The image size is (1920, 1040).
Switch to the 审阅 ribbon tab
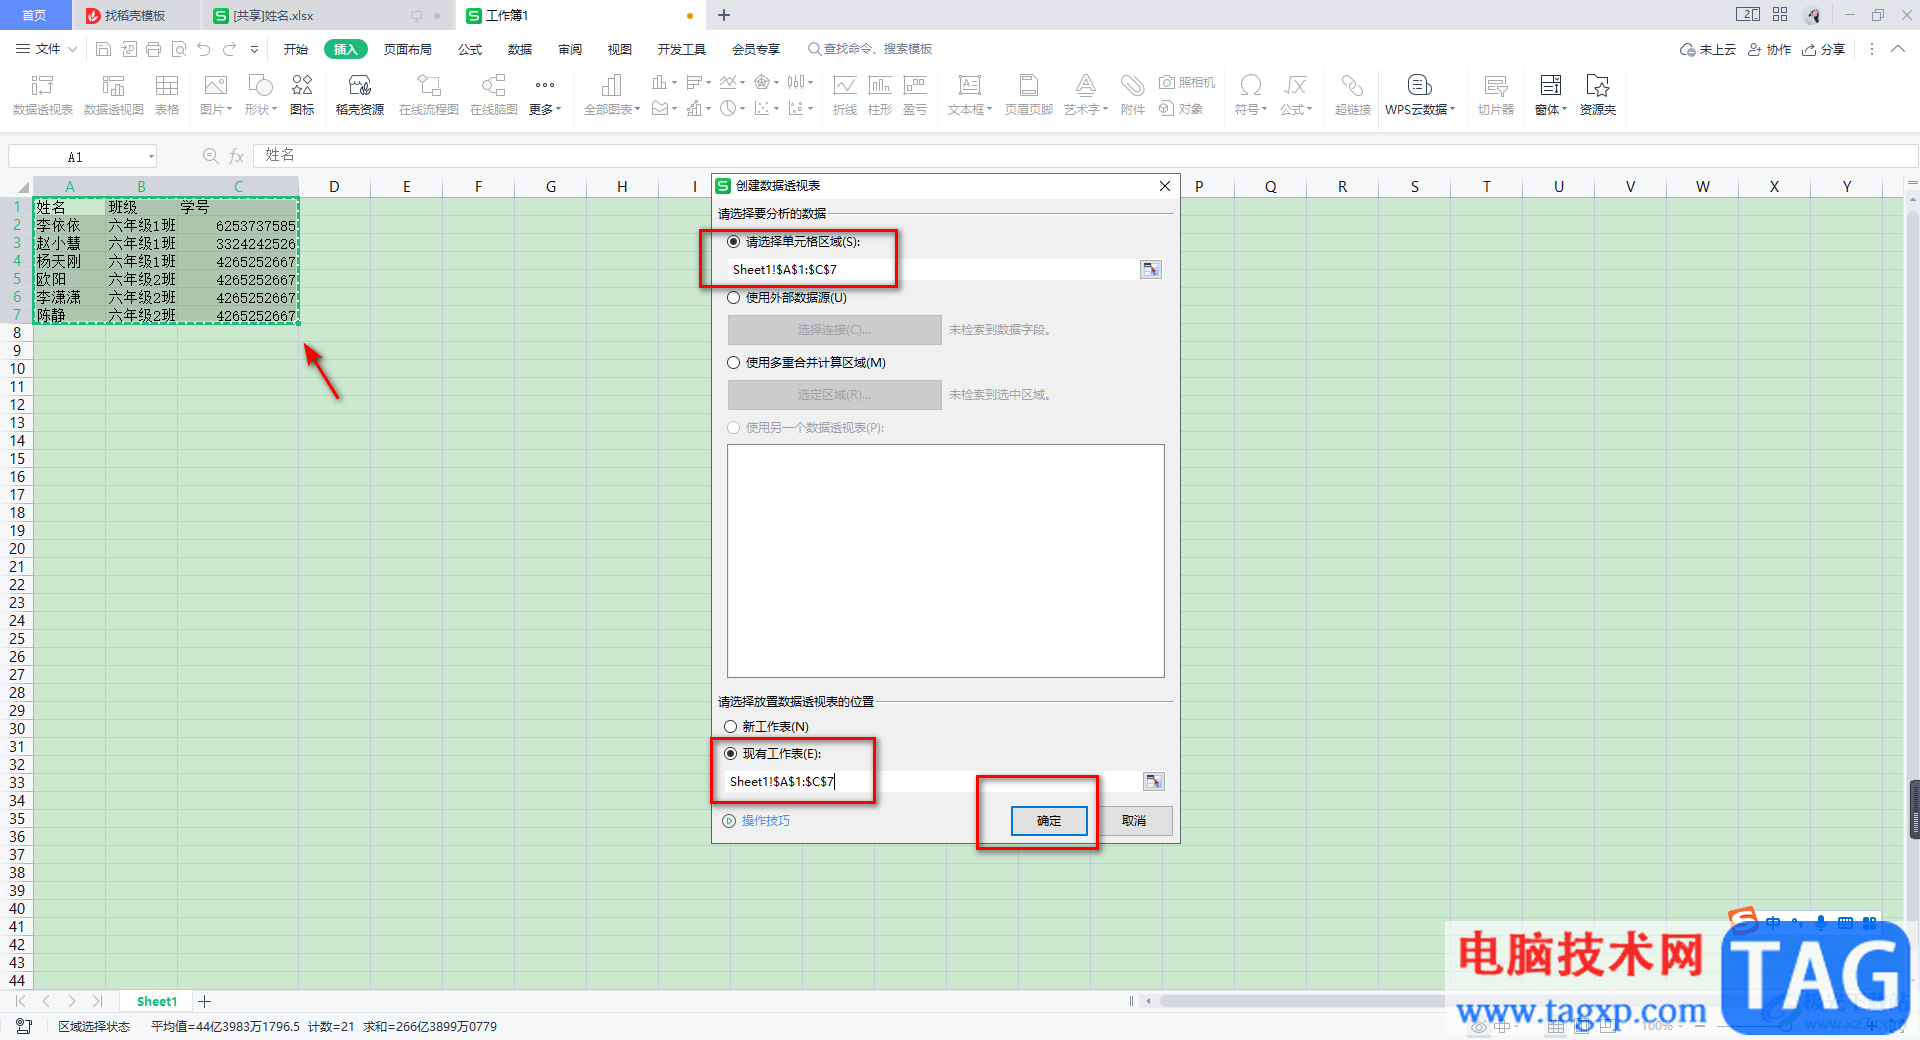coord(570,49)
